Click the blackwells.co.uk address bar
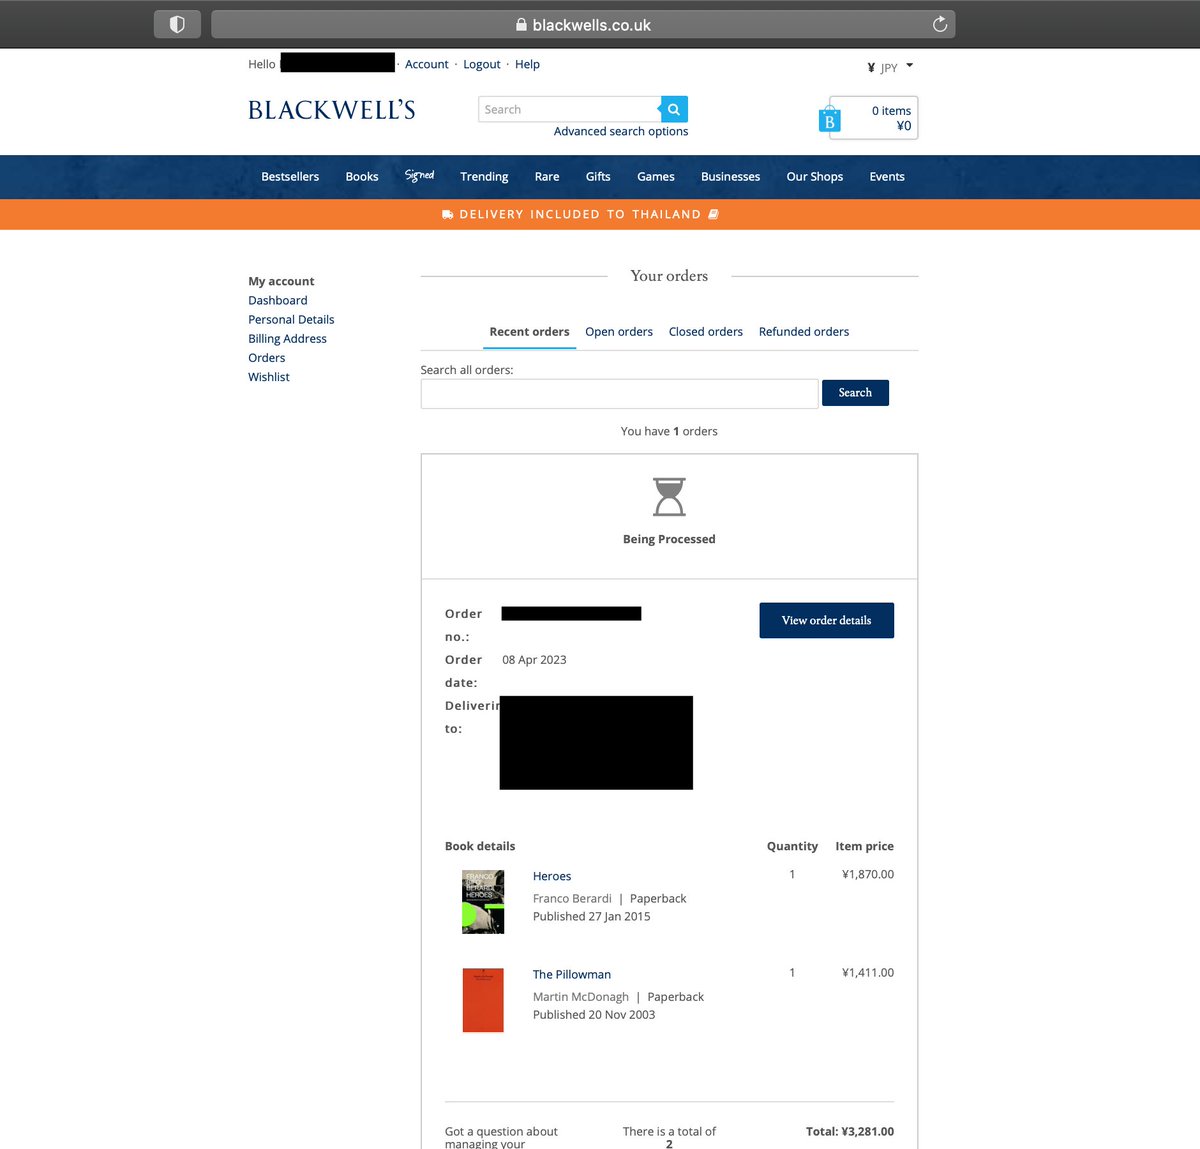 [x=583, y=24]
